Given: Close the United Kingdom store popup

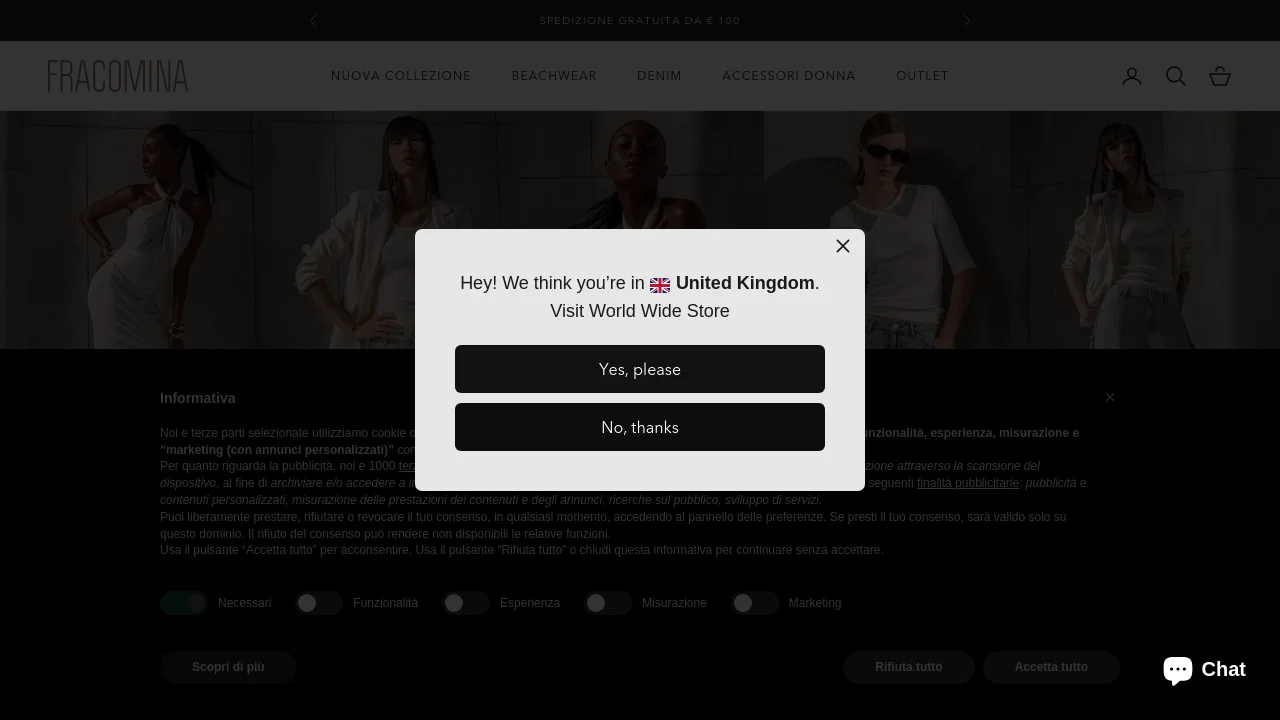Looking at the screenshot, I should 843,246.
